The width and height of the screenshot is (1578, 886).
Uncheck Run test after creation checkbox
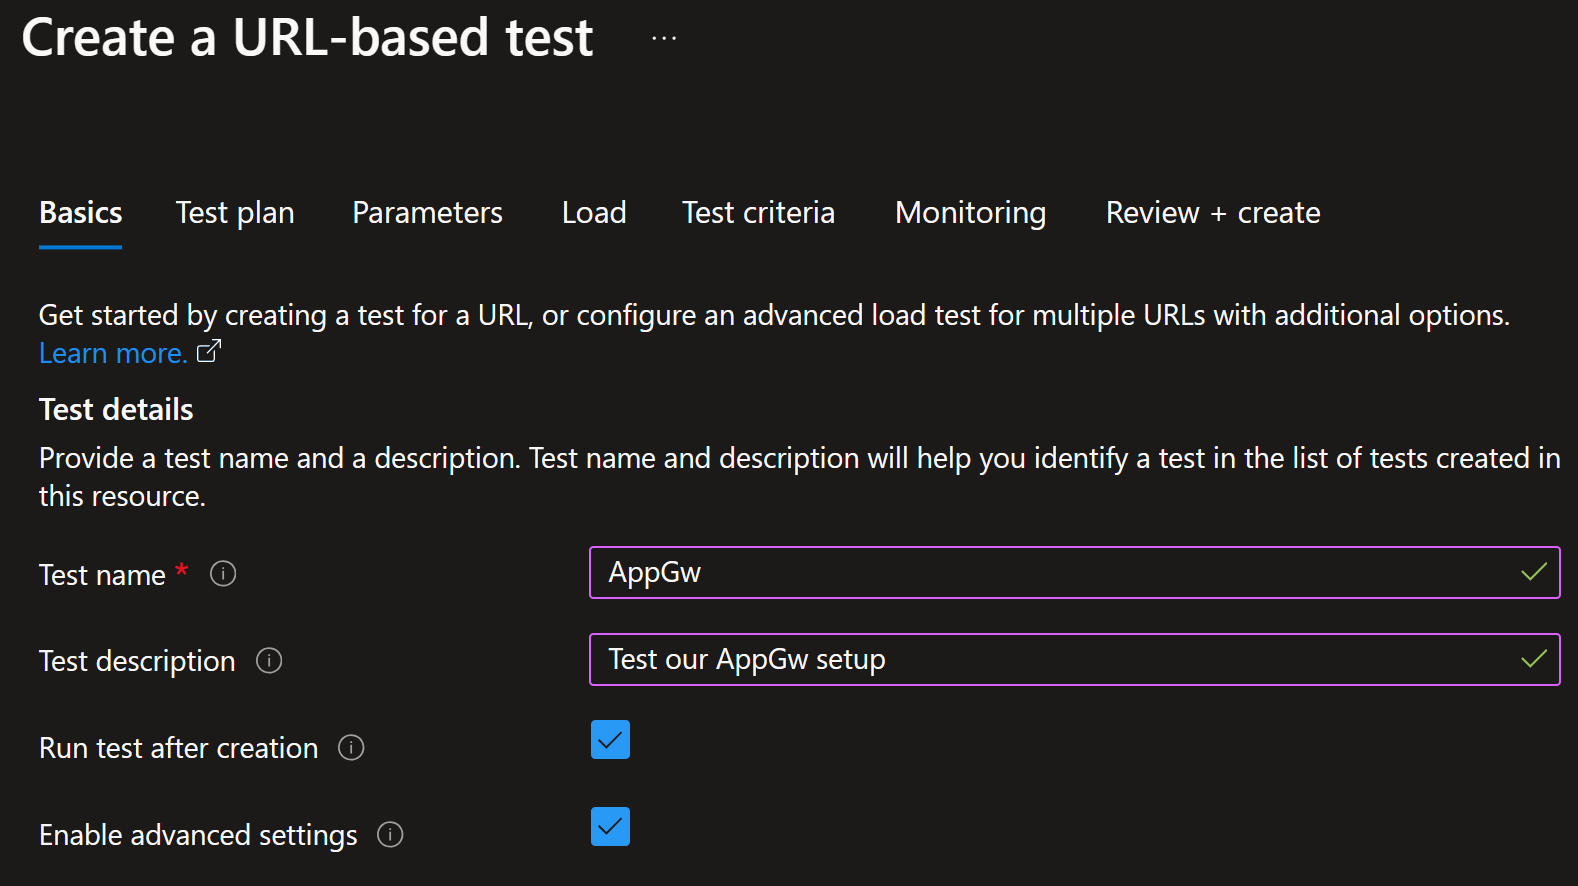pyautogui.click(x=610, y=740)
